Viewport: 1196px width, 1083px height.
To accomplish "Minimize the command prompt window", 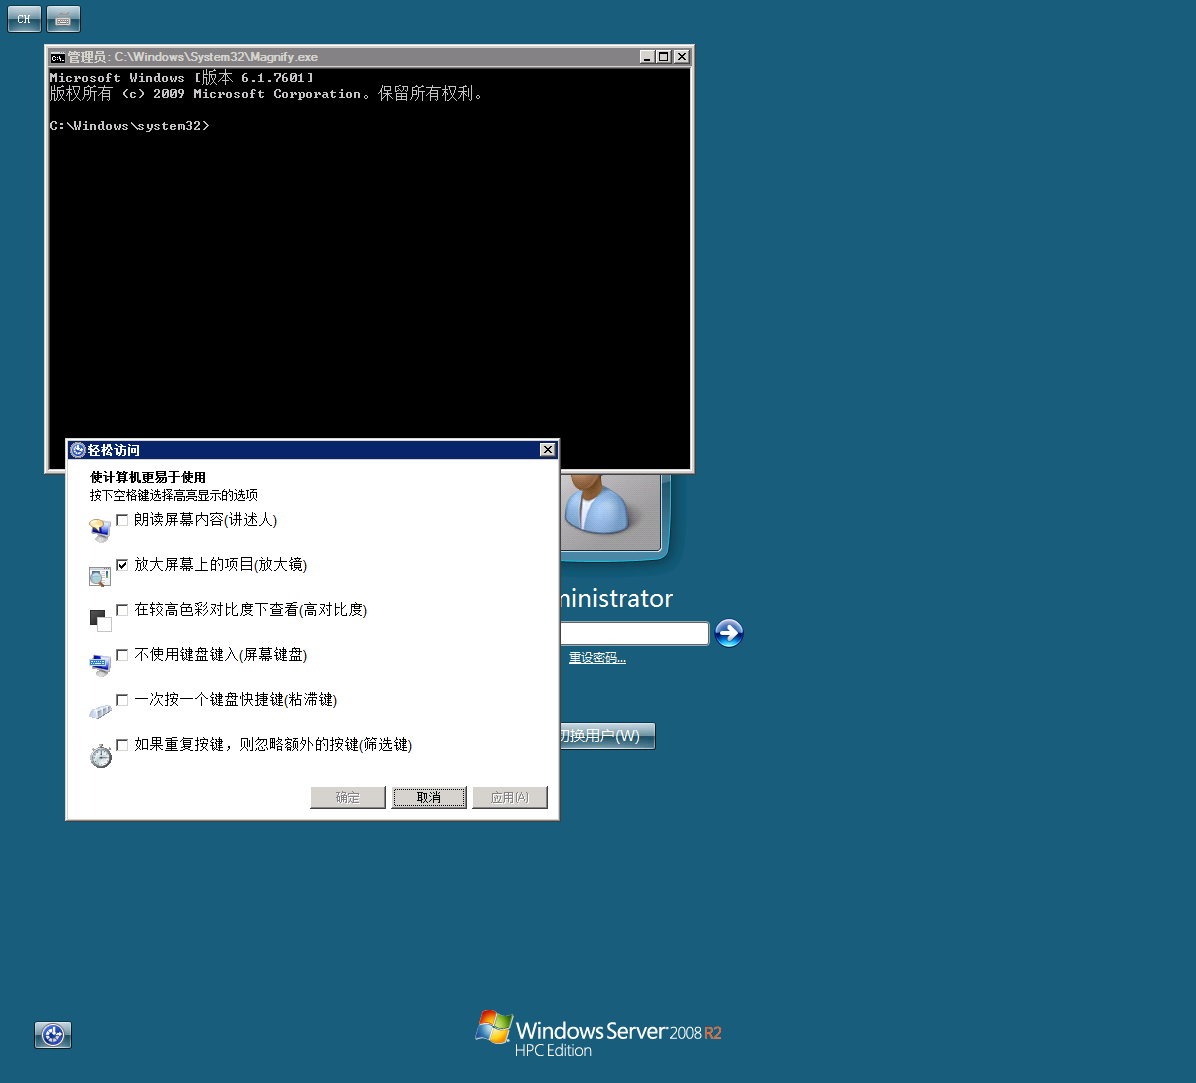I will click(647, 57).
